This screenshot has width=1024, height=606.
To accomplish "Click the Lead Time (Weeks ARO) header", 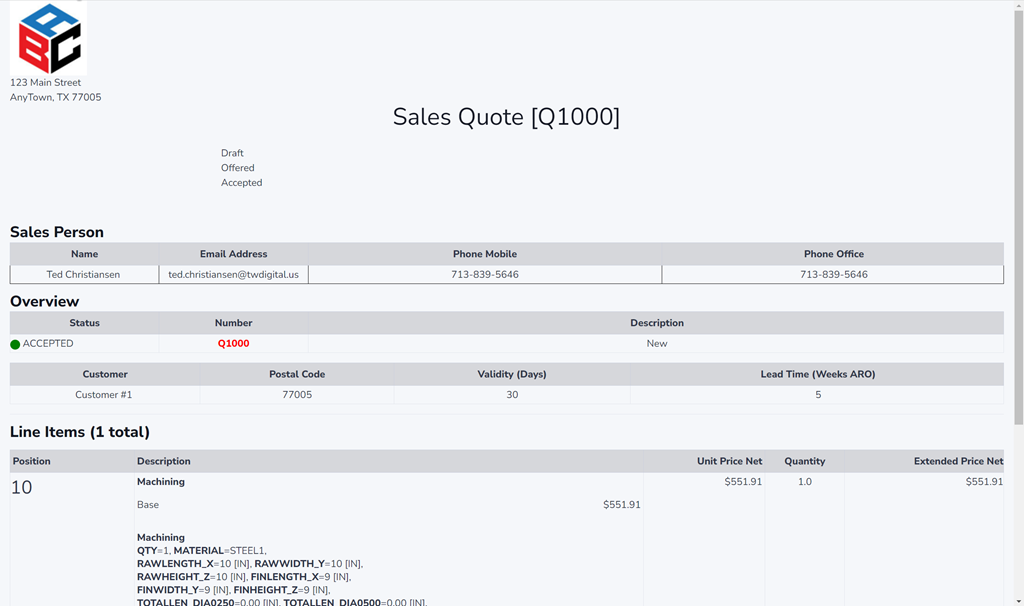I will (817, 374).
